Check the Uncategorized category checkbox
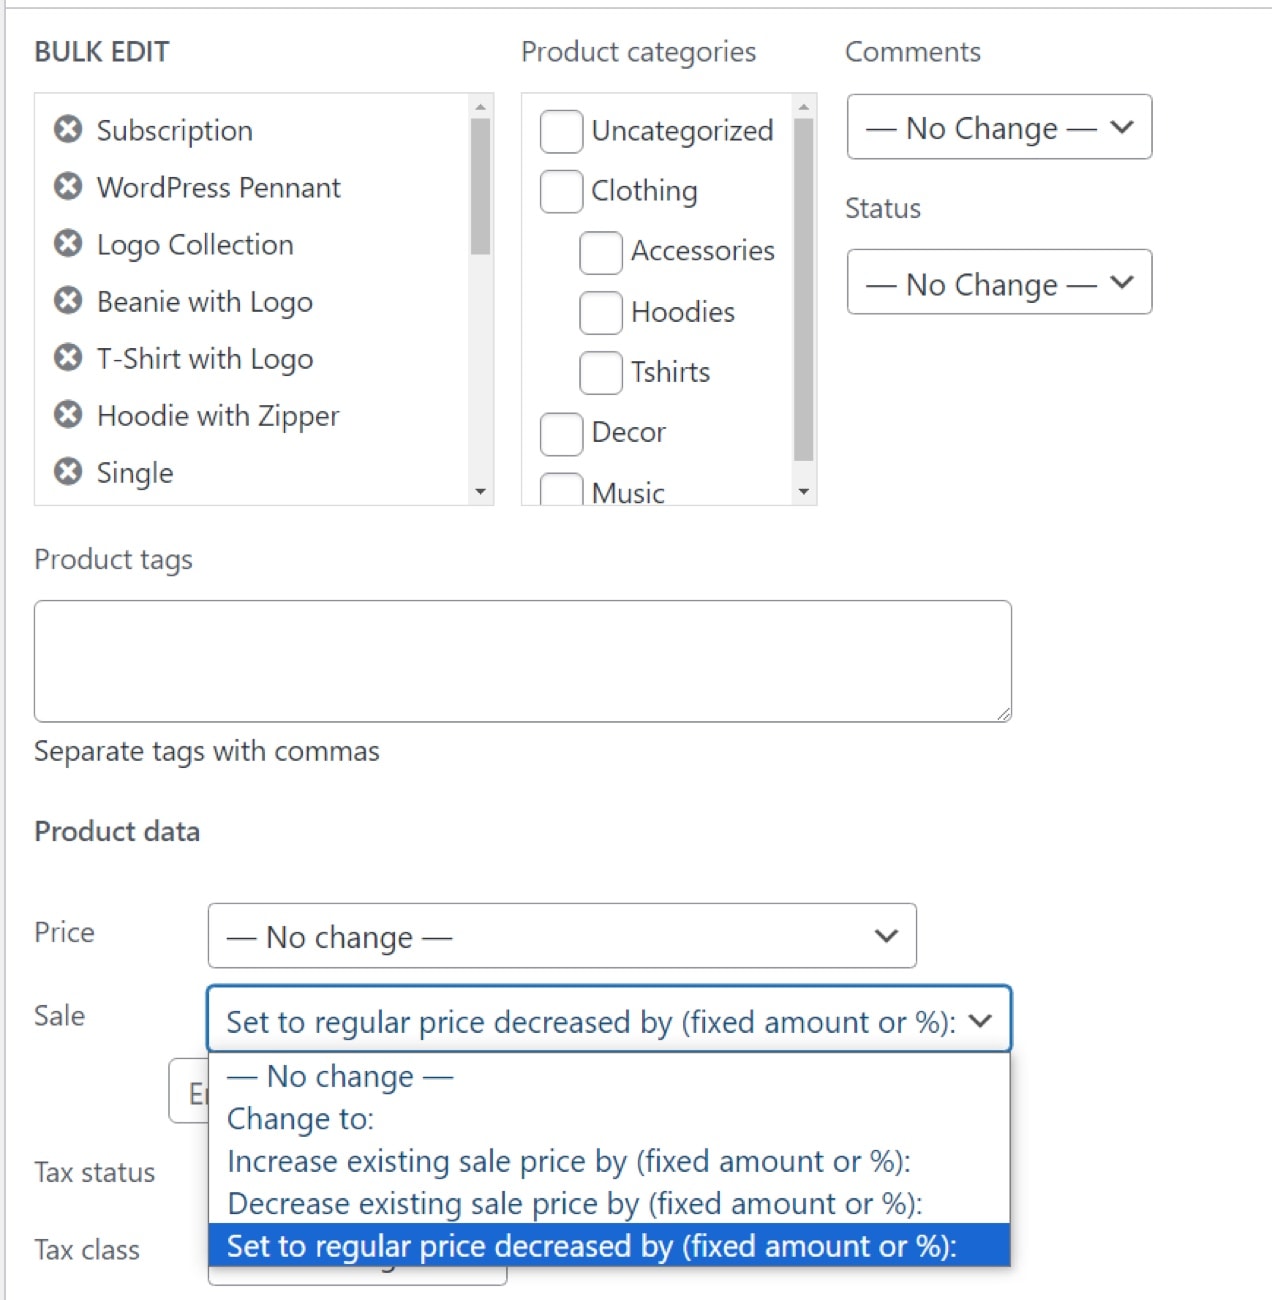 point(561,131)
